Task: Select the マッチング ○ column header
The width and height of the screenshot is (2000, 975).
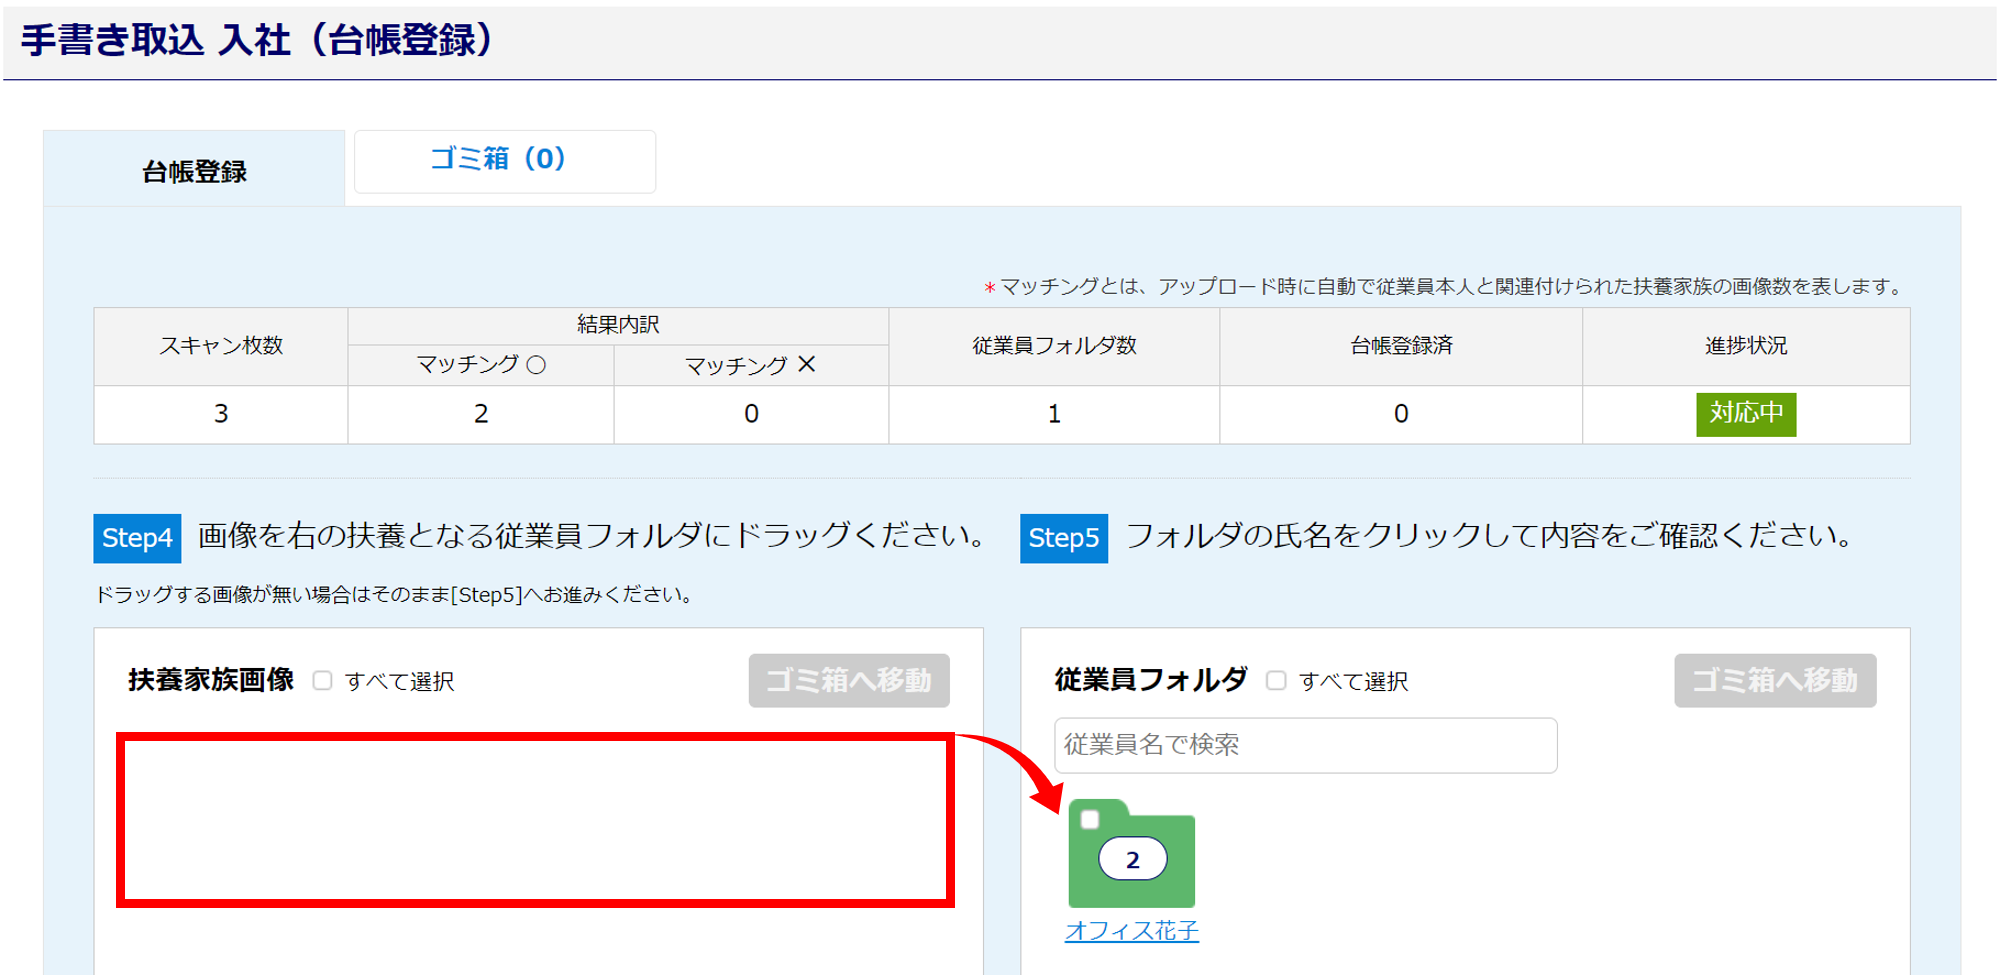Action: click(481, 365)
